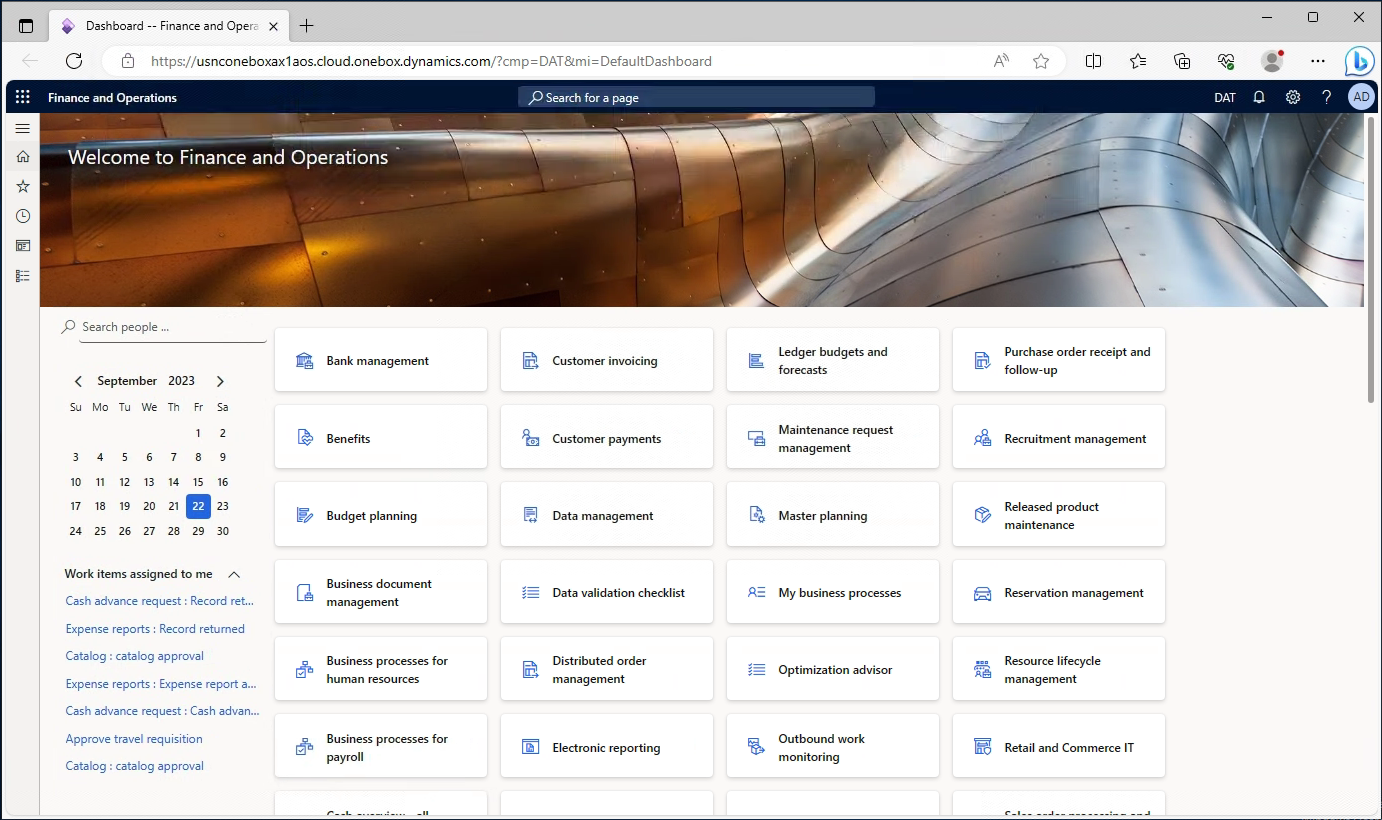Click the Master planning tile icon
This screenshot has width=1382, height=820.
pos(757,515)
